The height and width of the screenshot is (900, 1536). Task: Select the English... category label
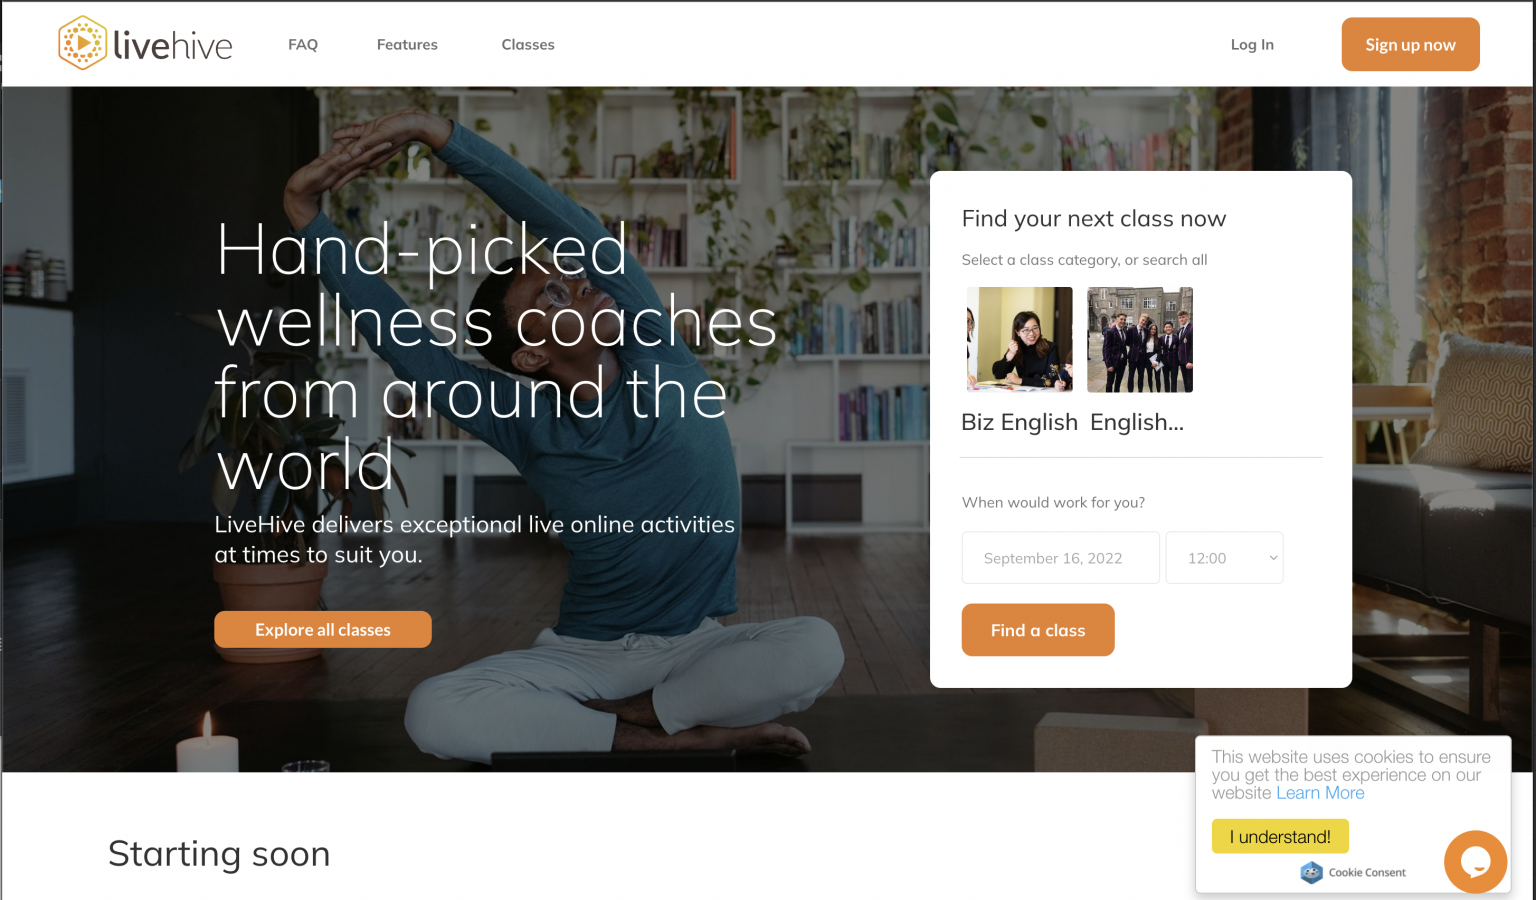(1137, 422)
